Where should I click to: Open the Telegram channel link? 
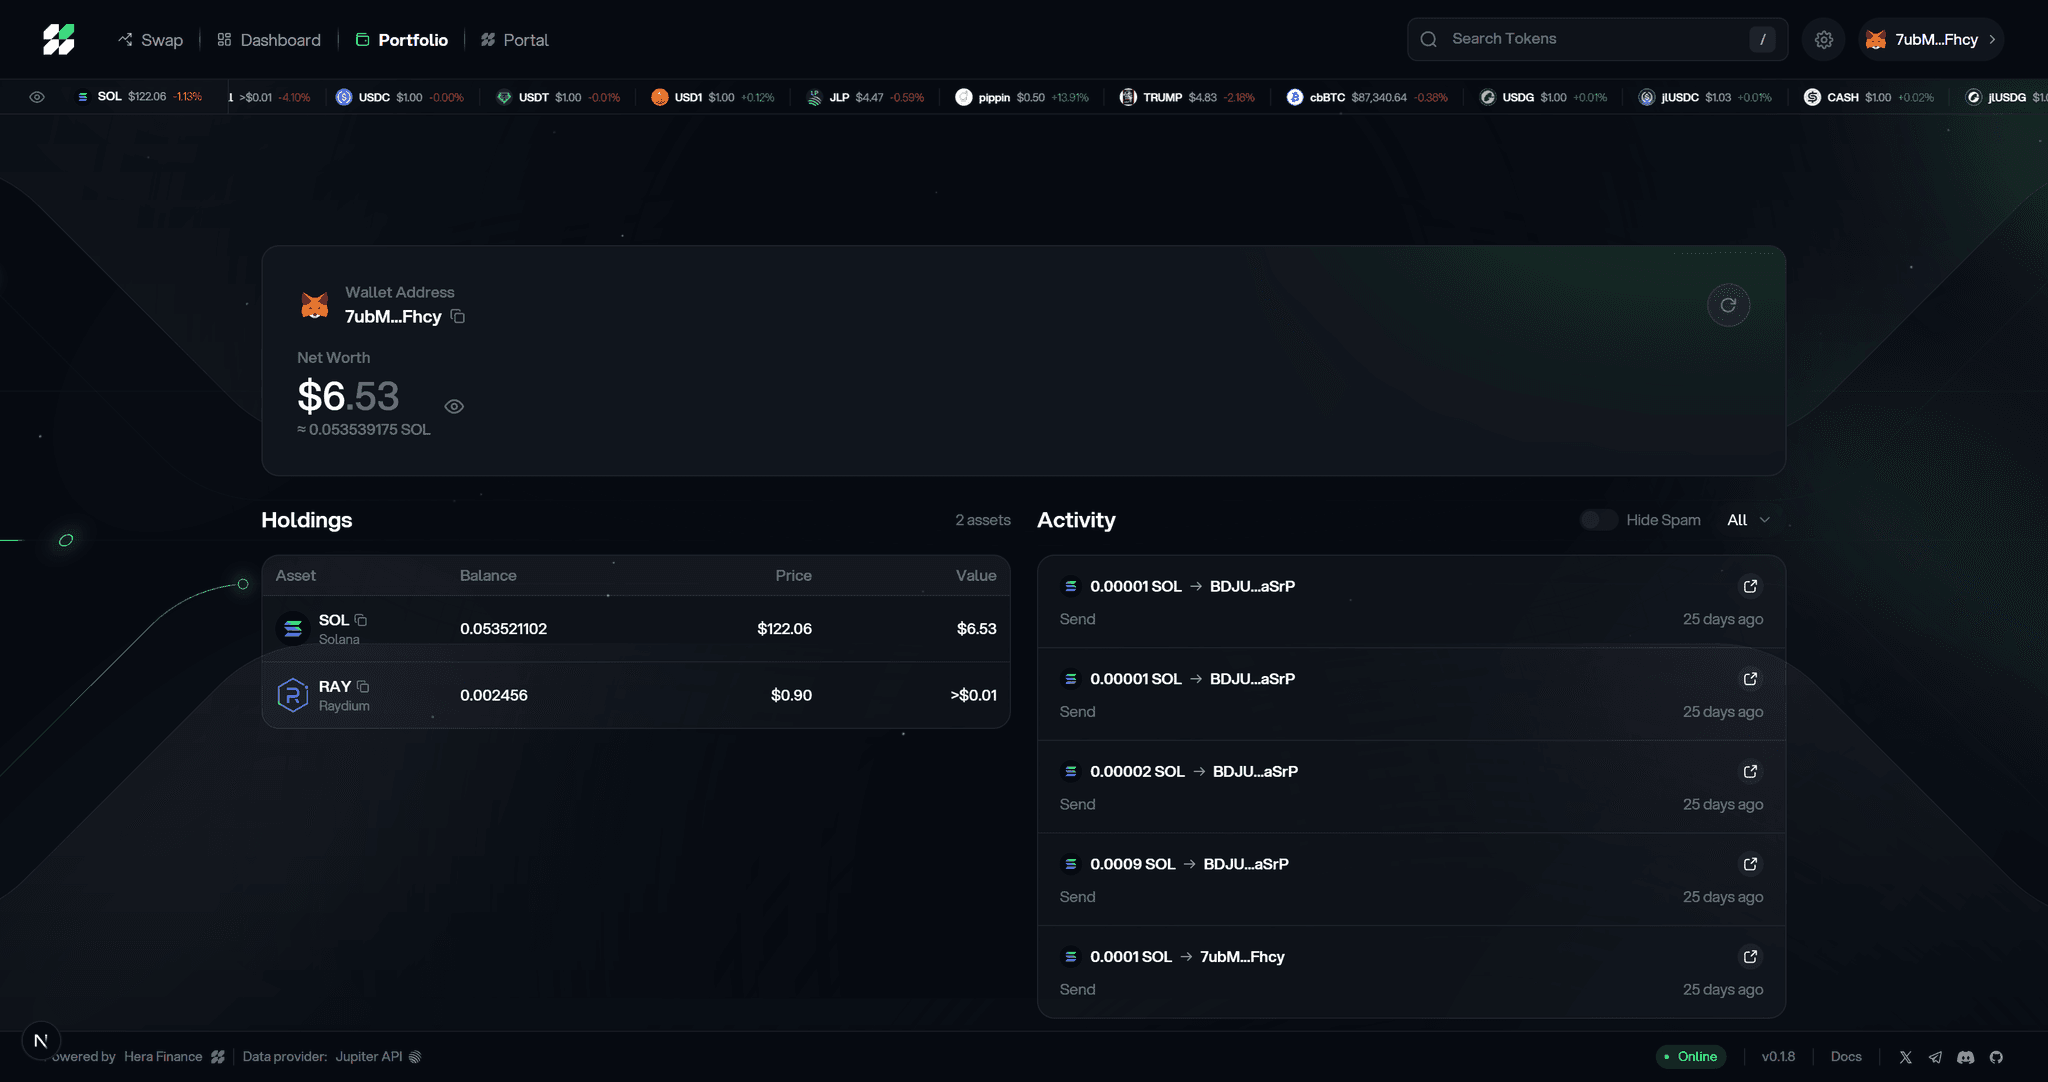point(1935,1057)
